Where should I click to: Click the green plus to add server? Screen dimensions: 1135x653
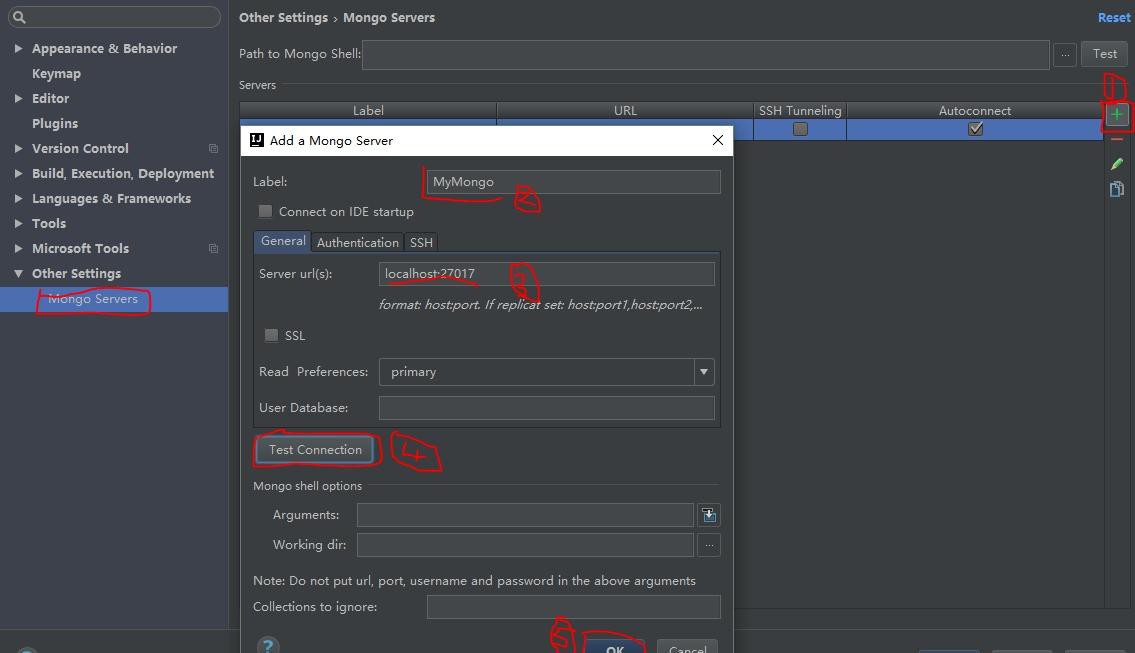(x=1116, y=115)
